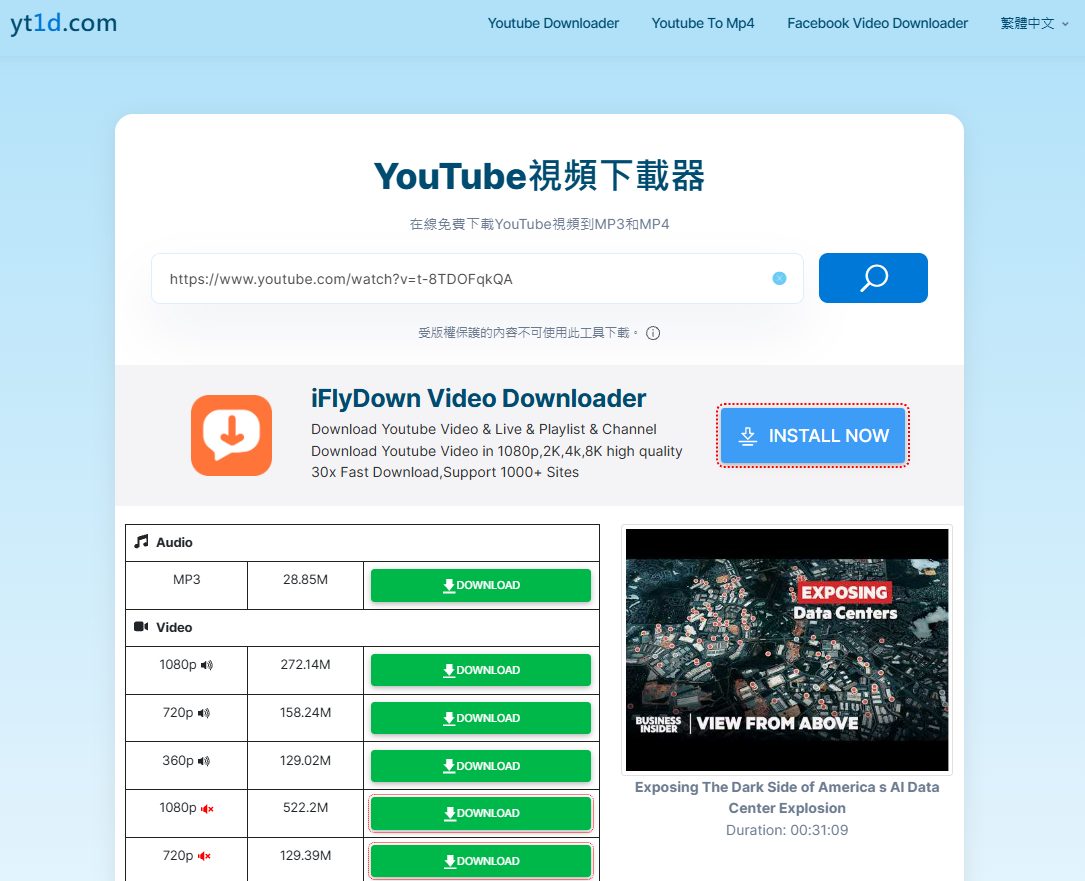Click the INSTALL NOW button
This screenshot has height=881, width=1085.
point(812,435)
